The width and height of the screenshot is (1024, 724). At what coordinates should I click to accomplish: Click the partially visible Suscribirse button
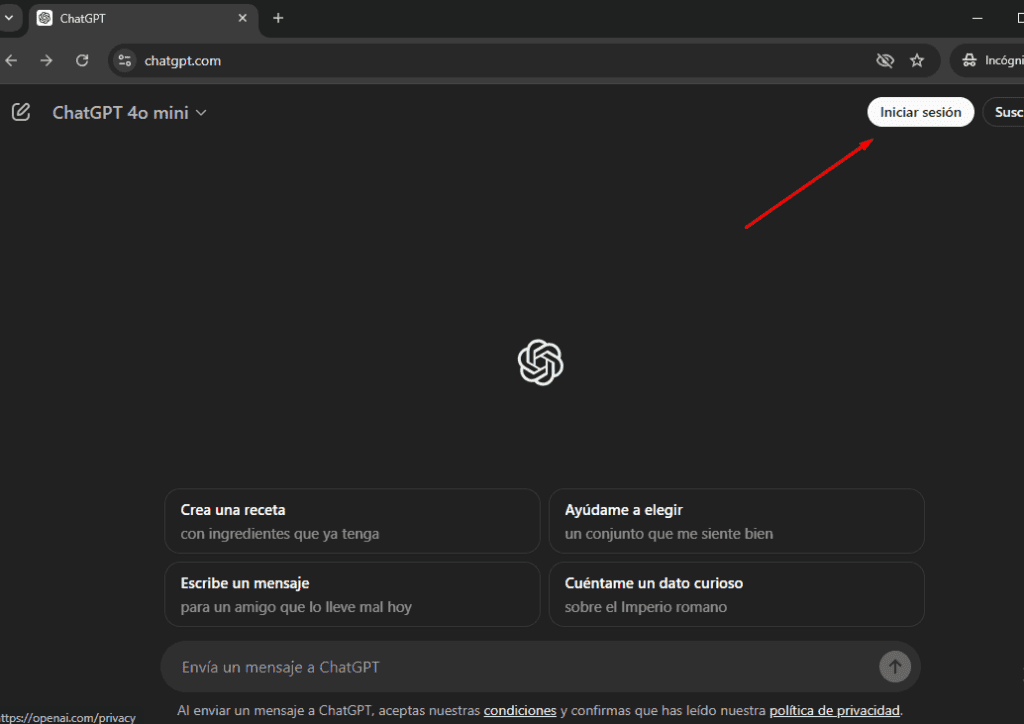[x=1004, y=112]
